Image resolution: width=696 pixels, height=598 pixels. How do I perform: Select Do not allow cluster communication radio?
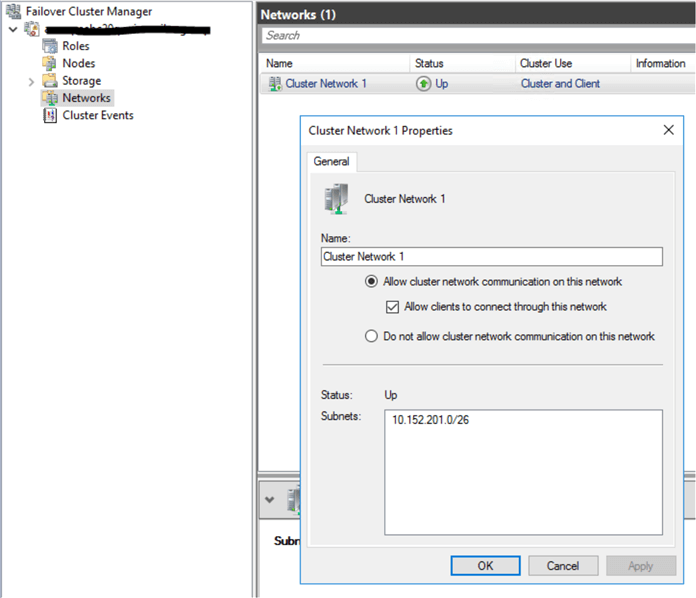[371, 336]
